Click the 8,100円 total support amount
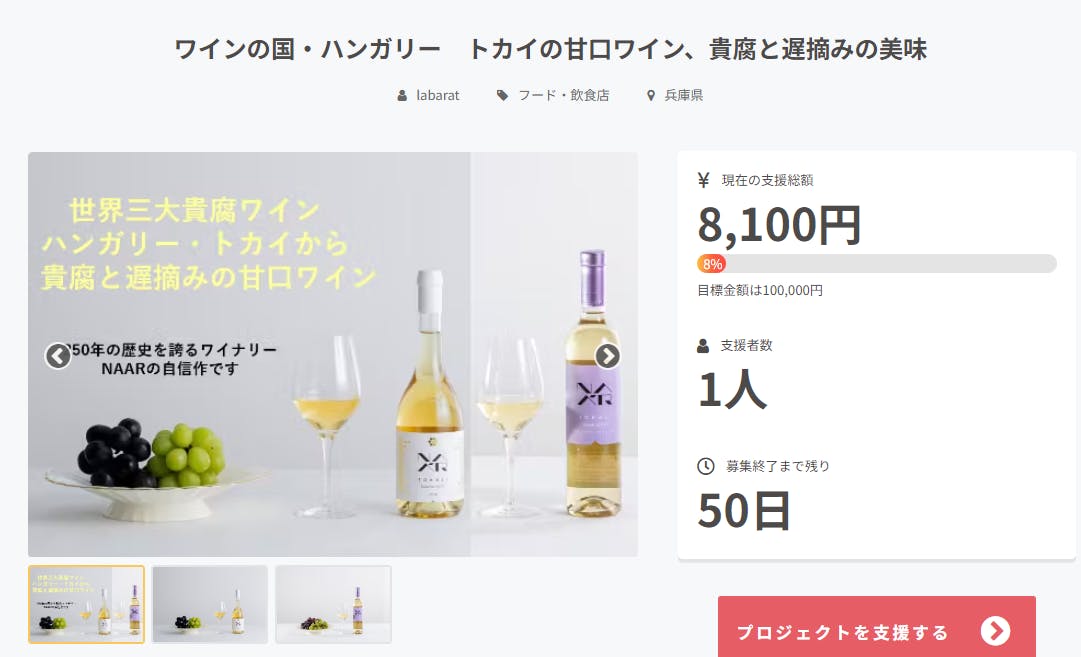 pyautogui.click(x=779, y=225)
